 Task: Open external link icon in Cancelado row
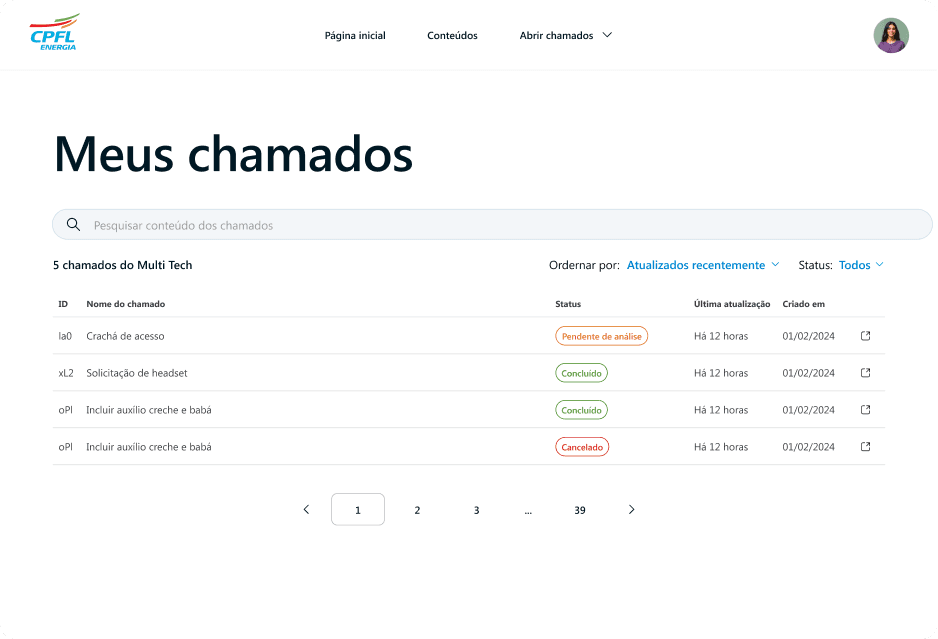point(865,446)
